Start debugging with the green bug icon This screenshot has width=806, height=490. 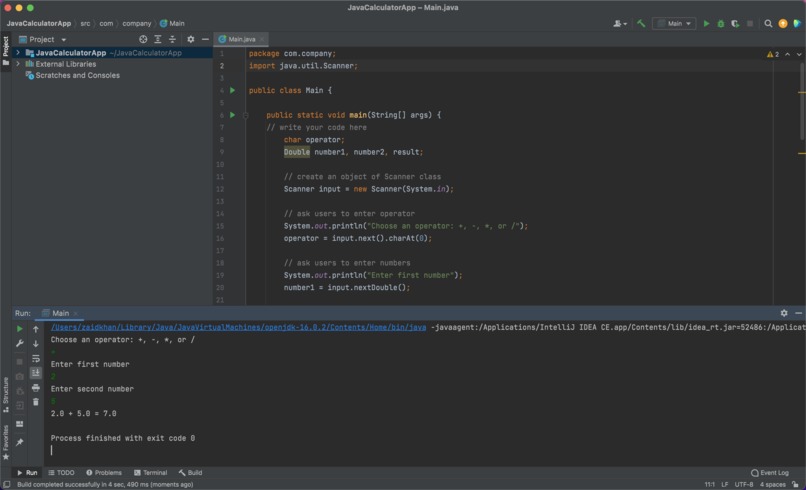tap(721, 23)
